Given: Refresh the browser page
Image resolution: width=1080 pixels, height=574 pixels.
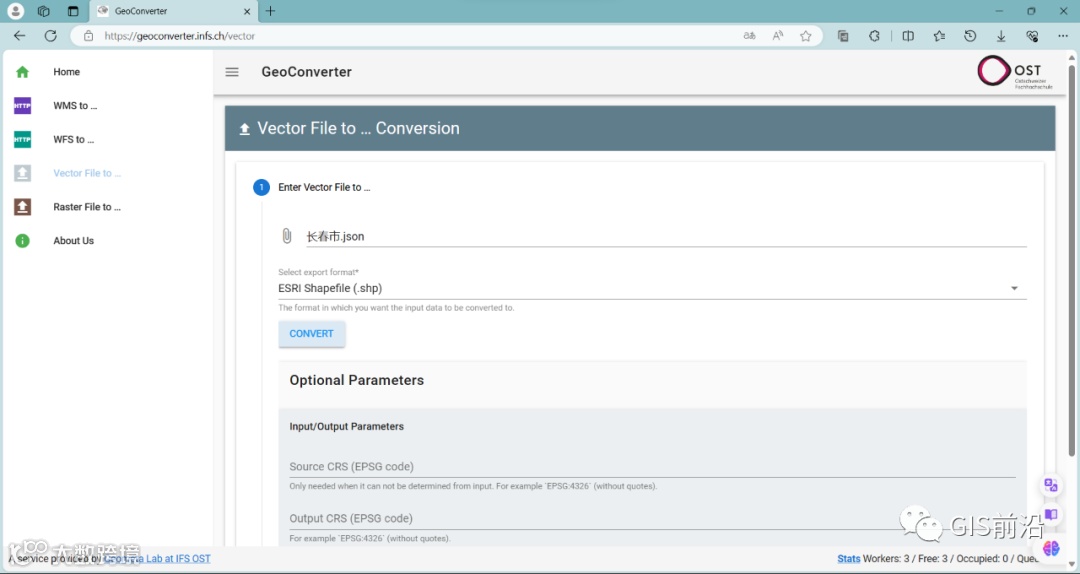Looking at the screenshot, I should (51, 36).
